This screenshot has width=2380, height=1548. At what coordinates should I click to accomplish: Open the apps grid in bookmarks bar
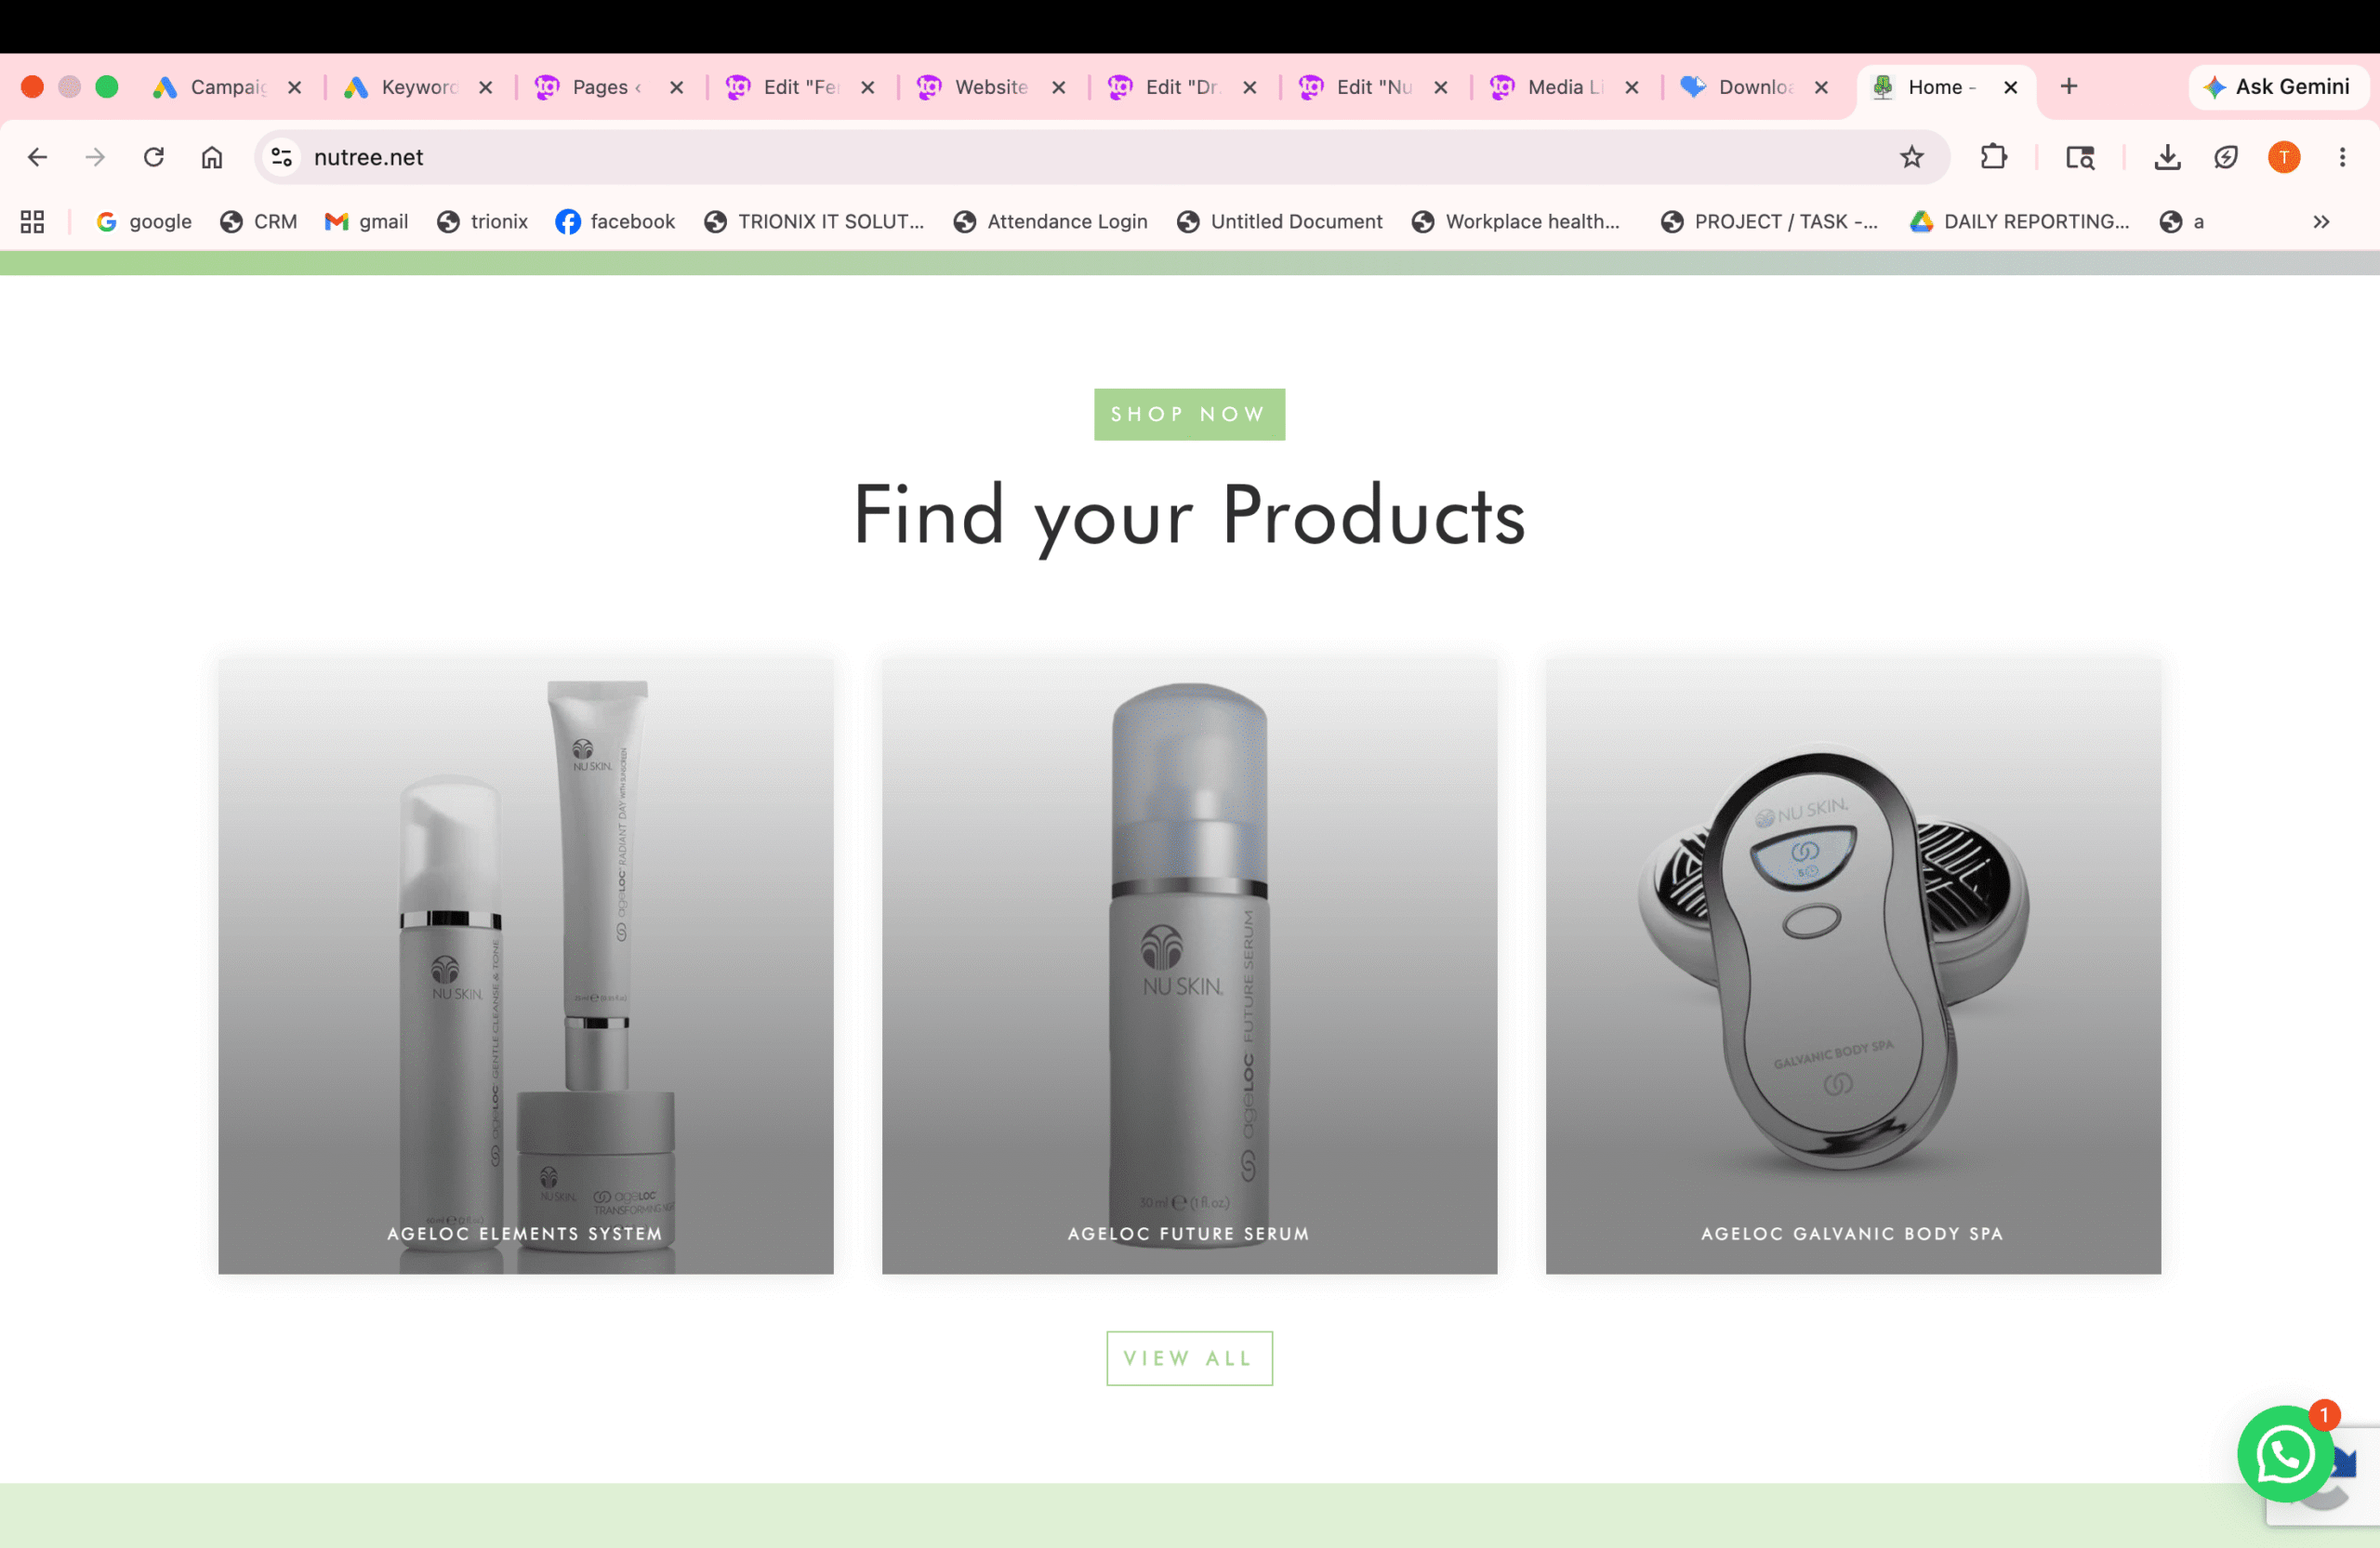click(x=32, y=222)
